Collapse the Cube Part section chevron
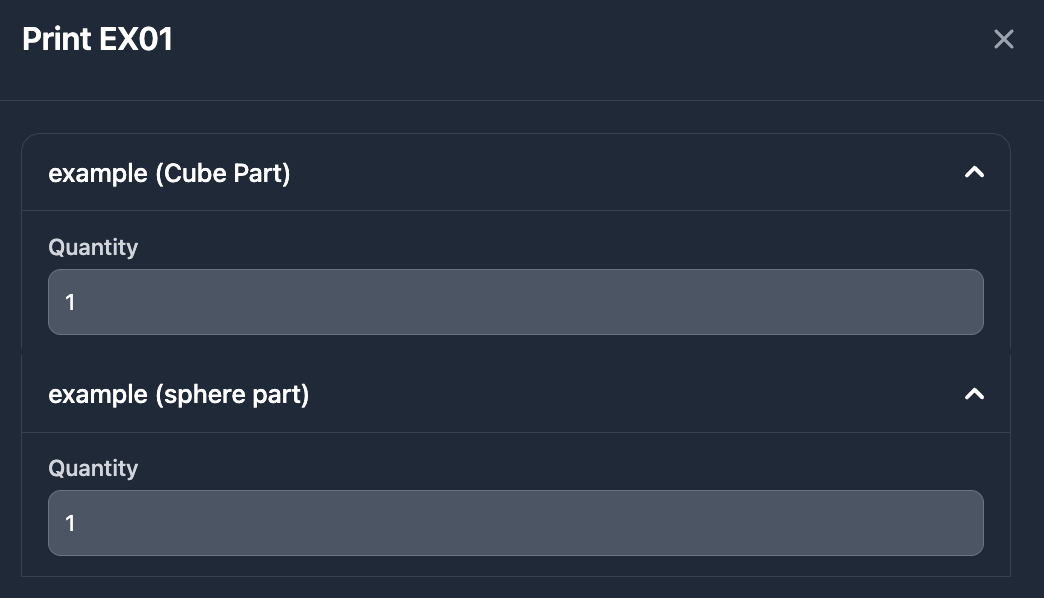The width and height of the screenshot is (1044, 598). pos(974,173)
